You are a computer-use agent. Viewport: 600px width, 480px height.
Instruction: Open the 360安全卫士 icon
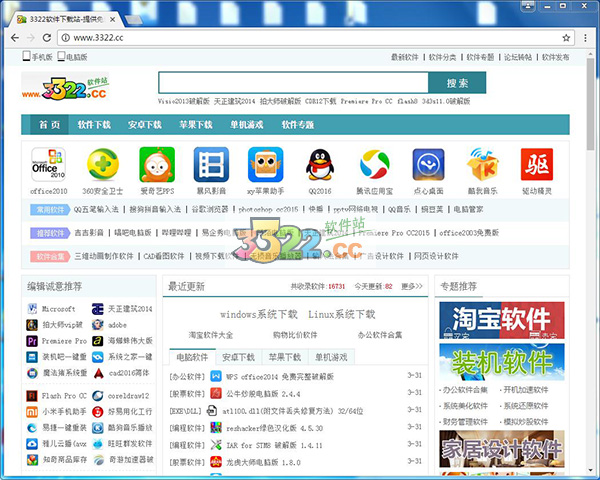click(103, 164)
